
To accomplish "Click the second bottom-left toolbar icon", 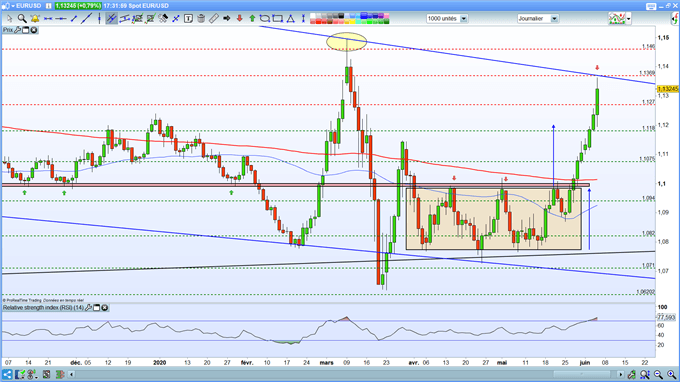I will click(20, 374).
